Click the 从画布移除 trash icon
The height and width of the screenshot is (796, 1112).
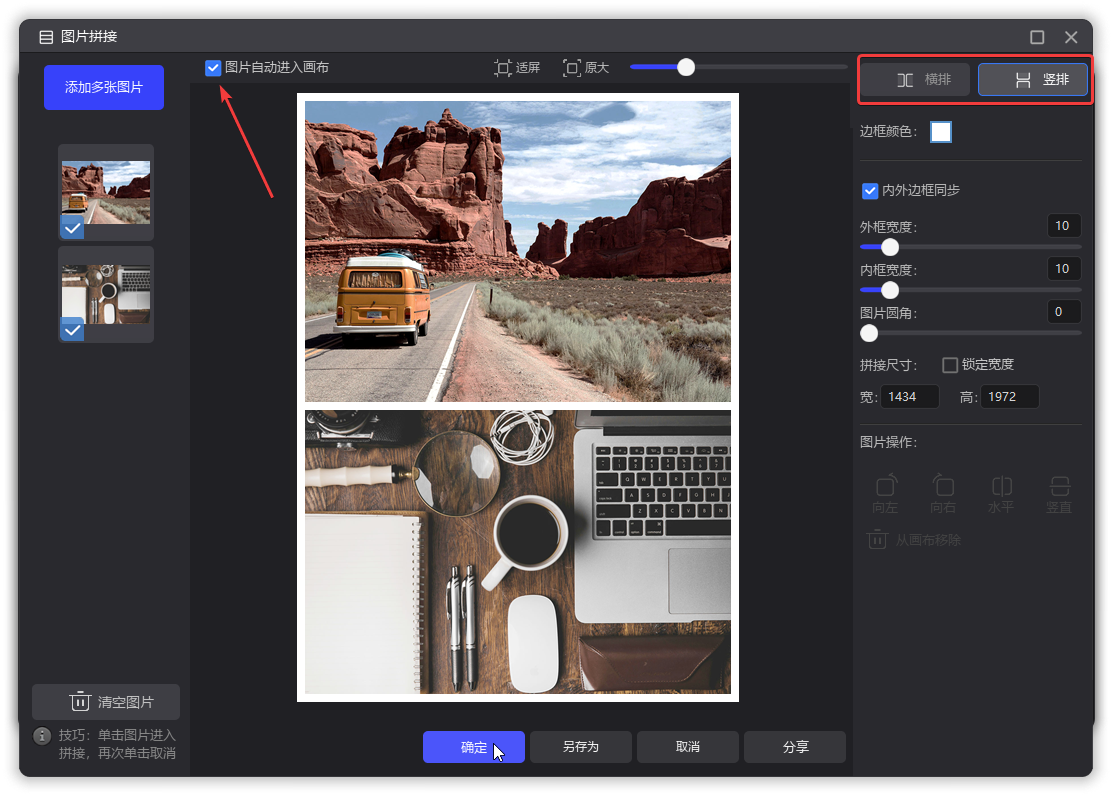877,540
